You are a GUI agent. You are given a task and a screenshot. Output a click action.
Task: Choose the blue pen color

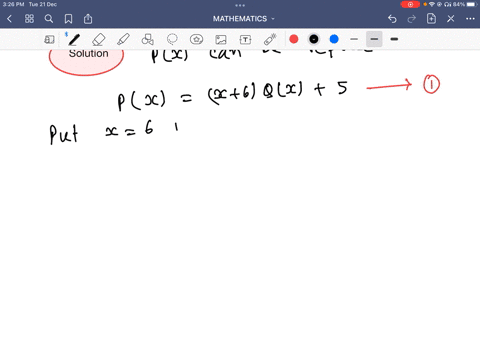pos(334,39)
